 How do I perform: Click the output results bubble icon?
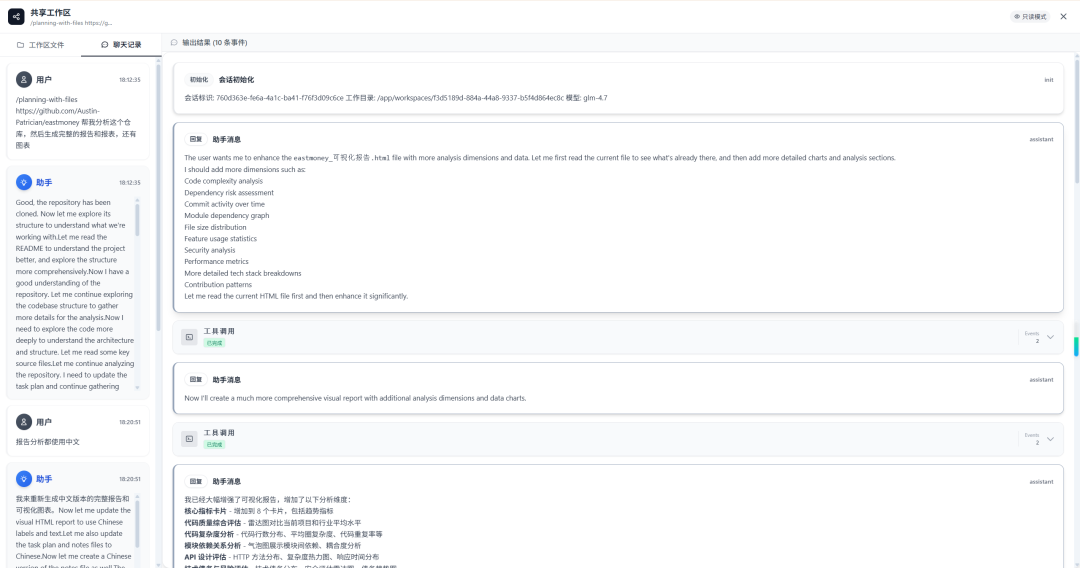pyautogui.click(x=174, y=43)
